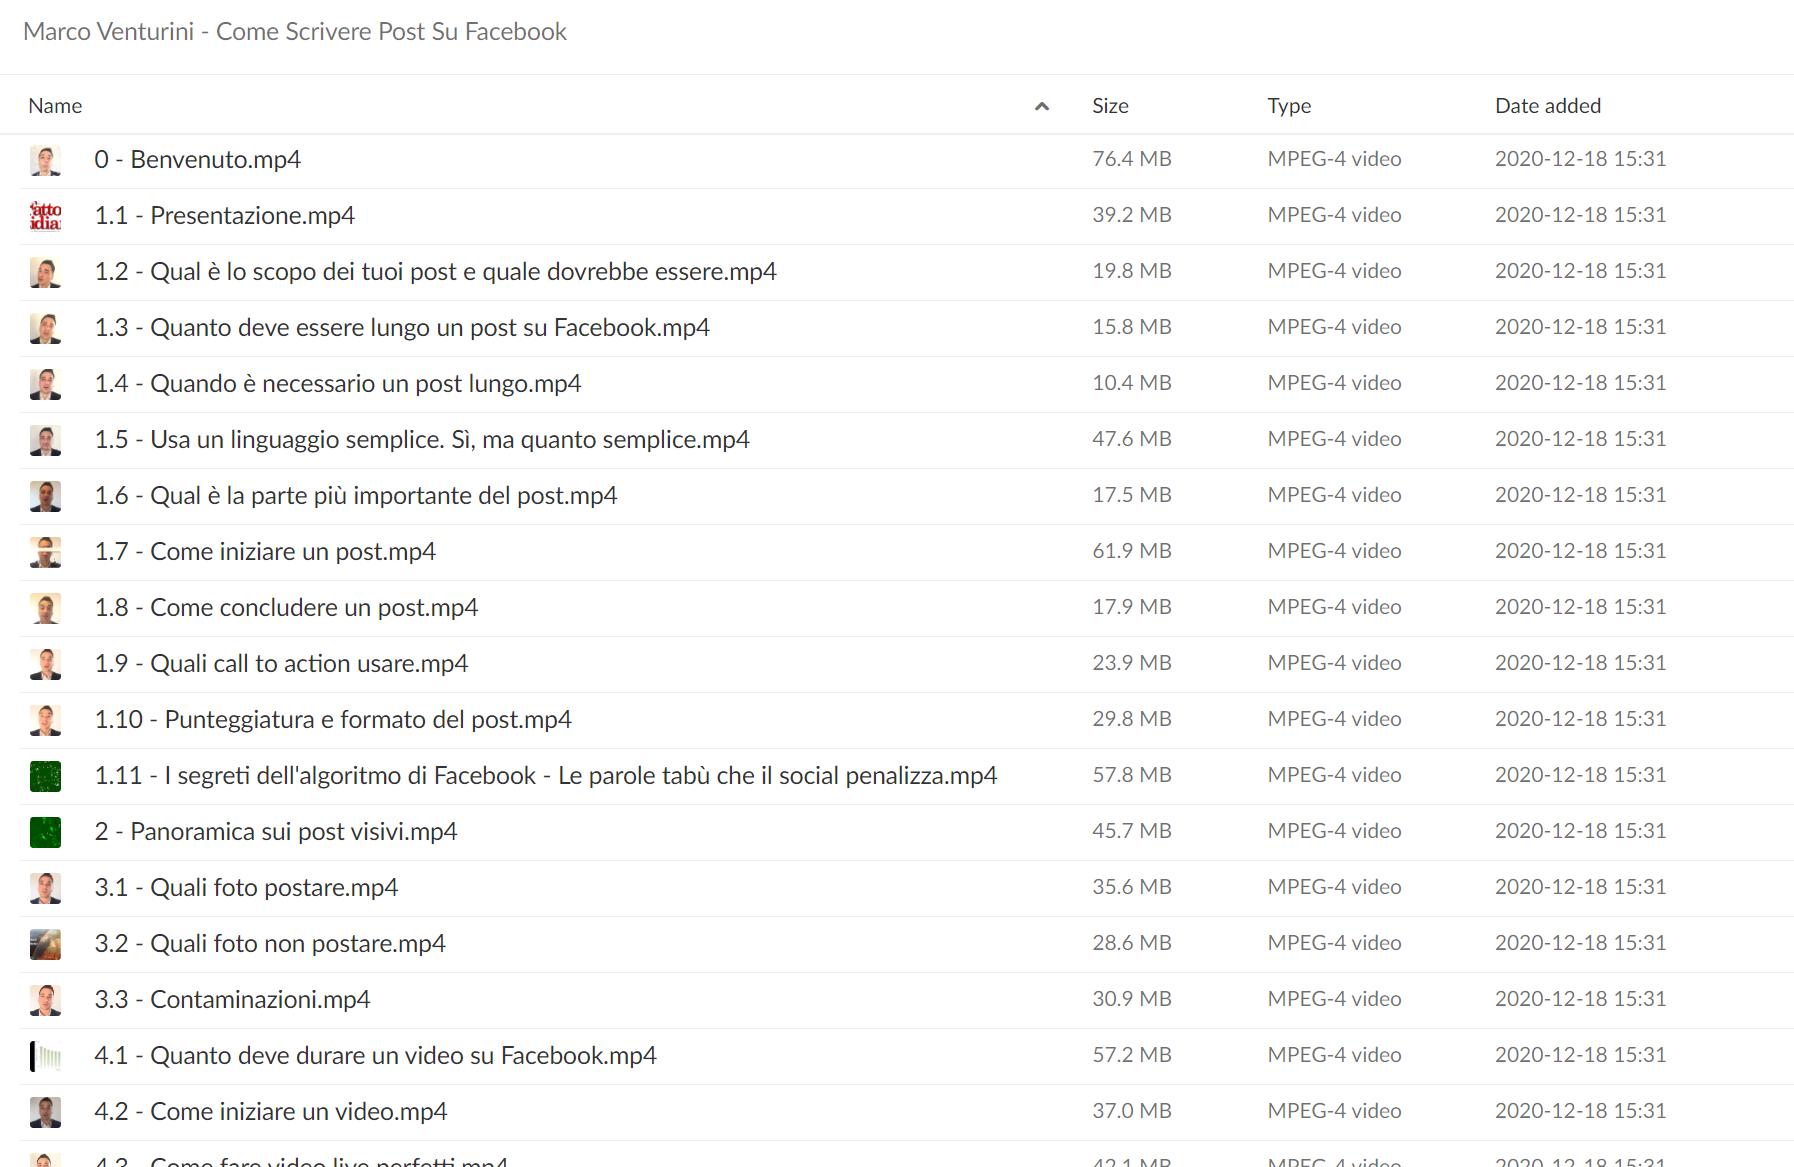Screen dimensions: 1794x1167
Task: Open 1.2 - Qual è lo scopo dei tuoi post
Action: coord(436,272)
